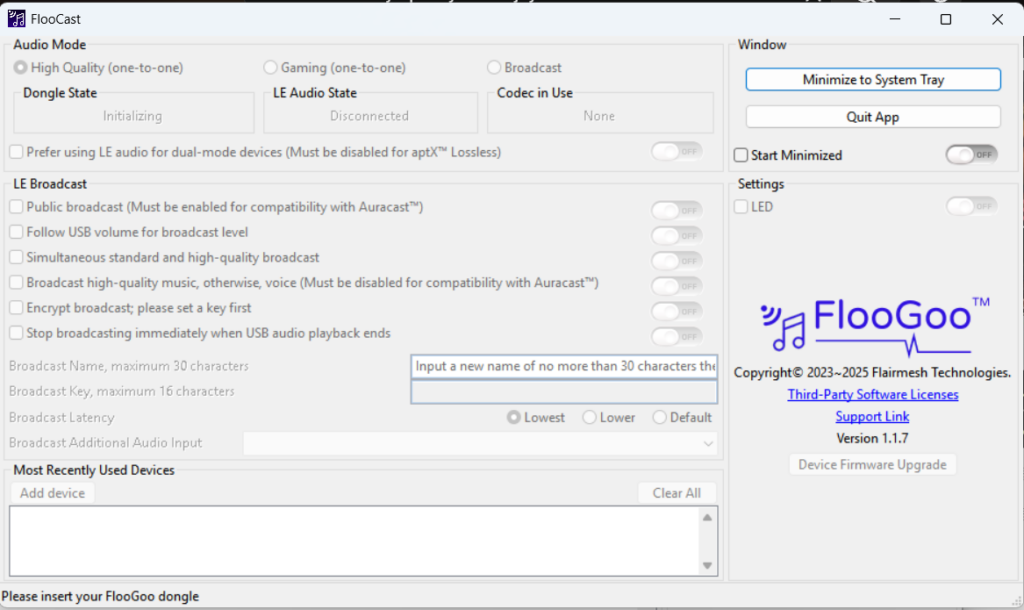Click the Clear All button

pos(677,493)
